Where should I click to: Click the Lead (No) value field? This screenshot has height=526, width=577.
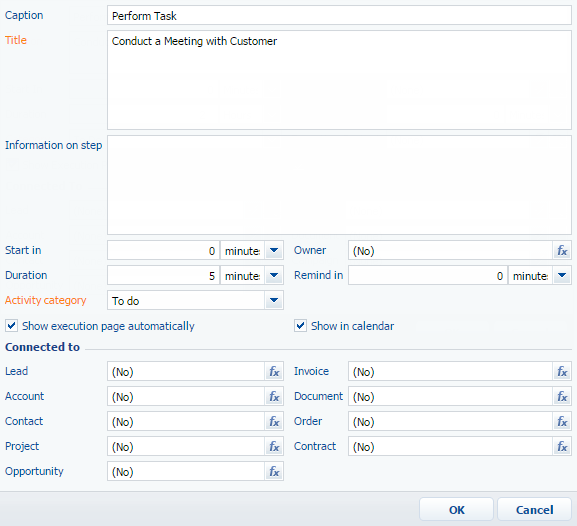tap(186, 371)
